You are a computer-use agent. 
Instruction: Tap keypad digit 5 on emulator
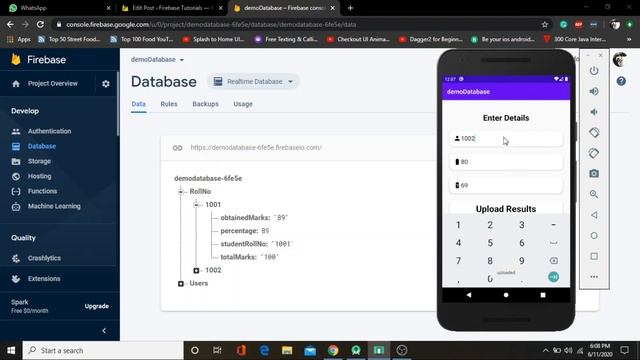490,243
